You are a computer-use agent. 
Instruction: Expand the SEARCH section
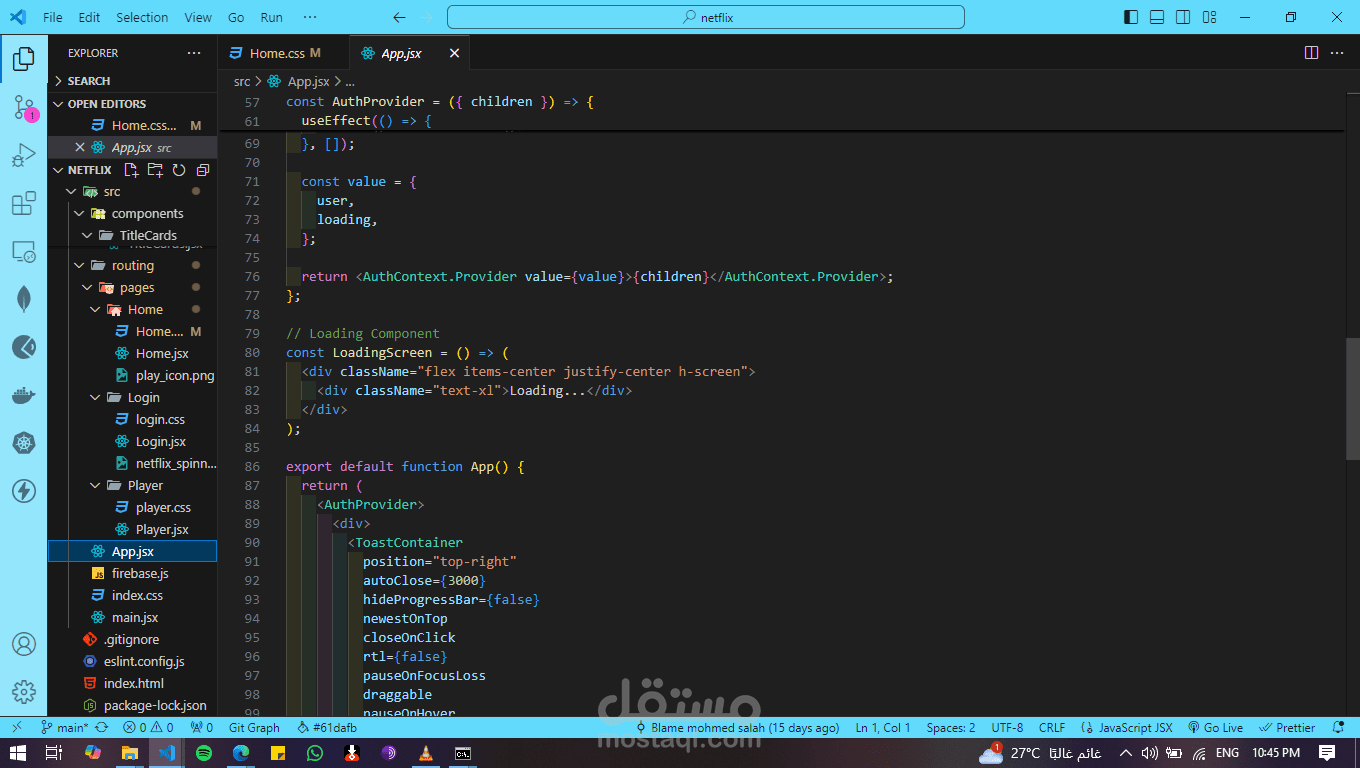[132, 81]
